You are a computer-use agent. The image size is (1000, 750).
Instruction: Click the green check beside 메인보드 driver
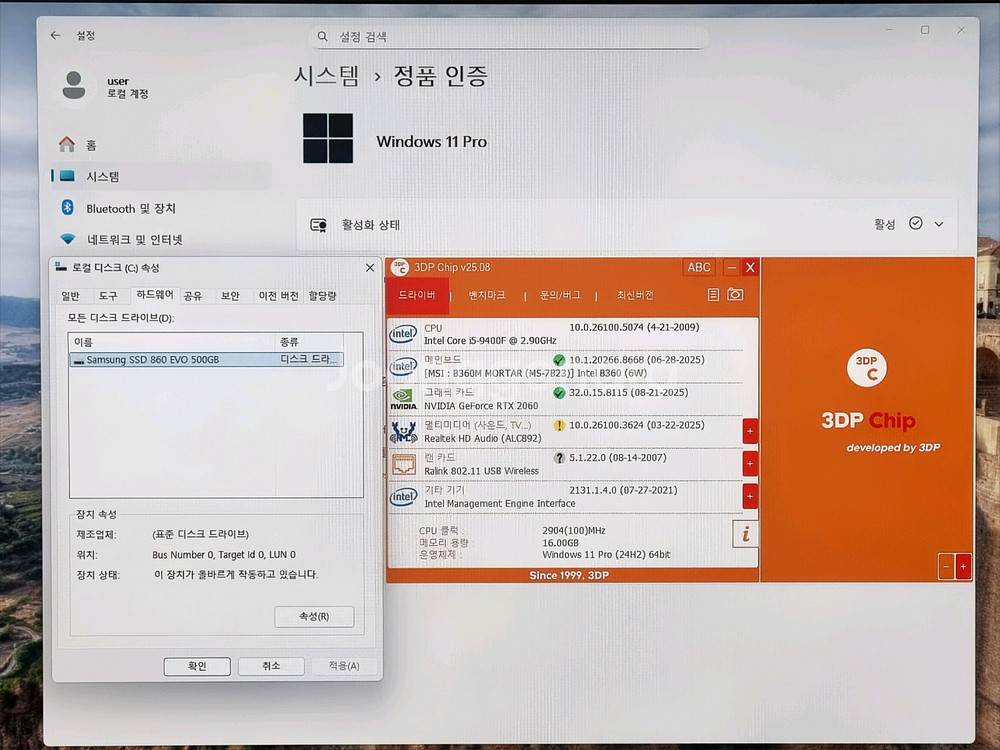(x=559, y=360)
